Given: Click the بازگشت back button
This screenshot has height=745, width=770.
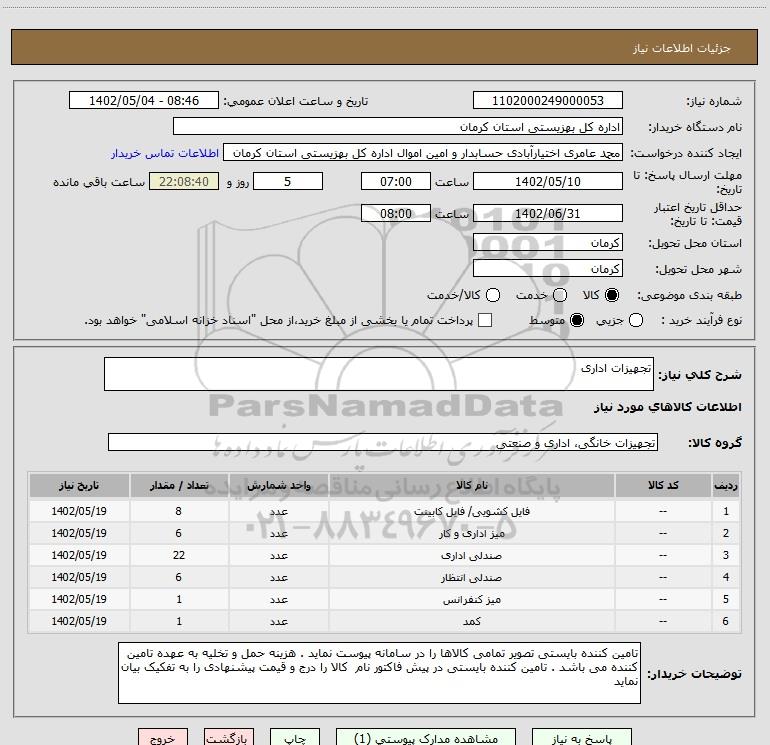Looking at the screenshot, I should pos(229,738).
